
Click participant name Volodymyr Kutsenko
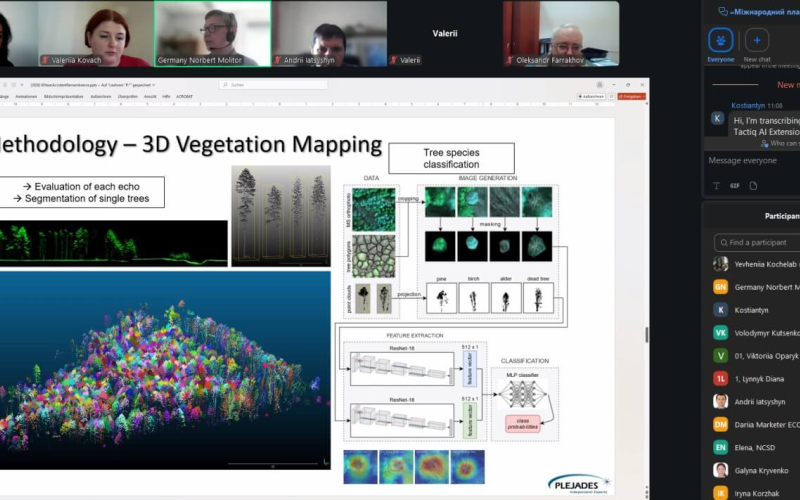(x=767, y=333)
